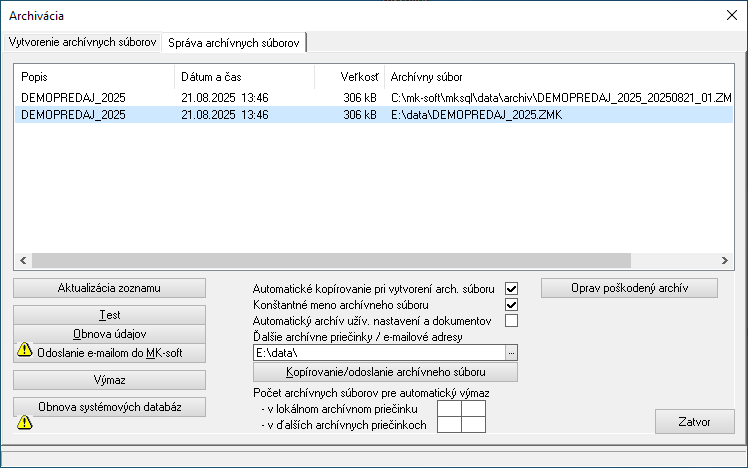This screenshot has width=748, height=468.
Task: Select Správa archívnych súborov tab
Action: (x=236, y=42)
